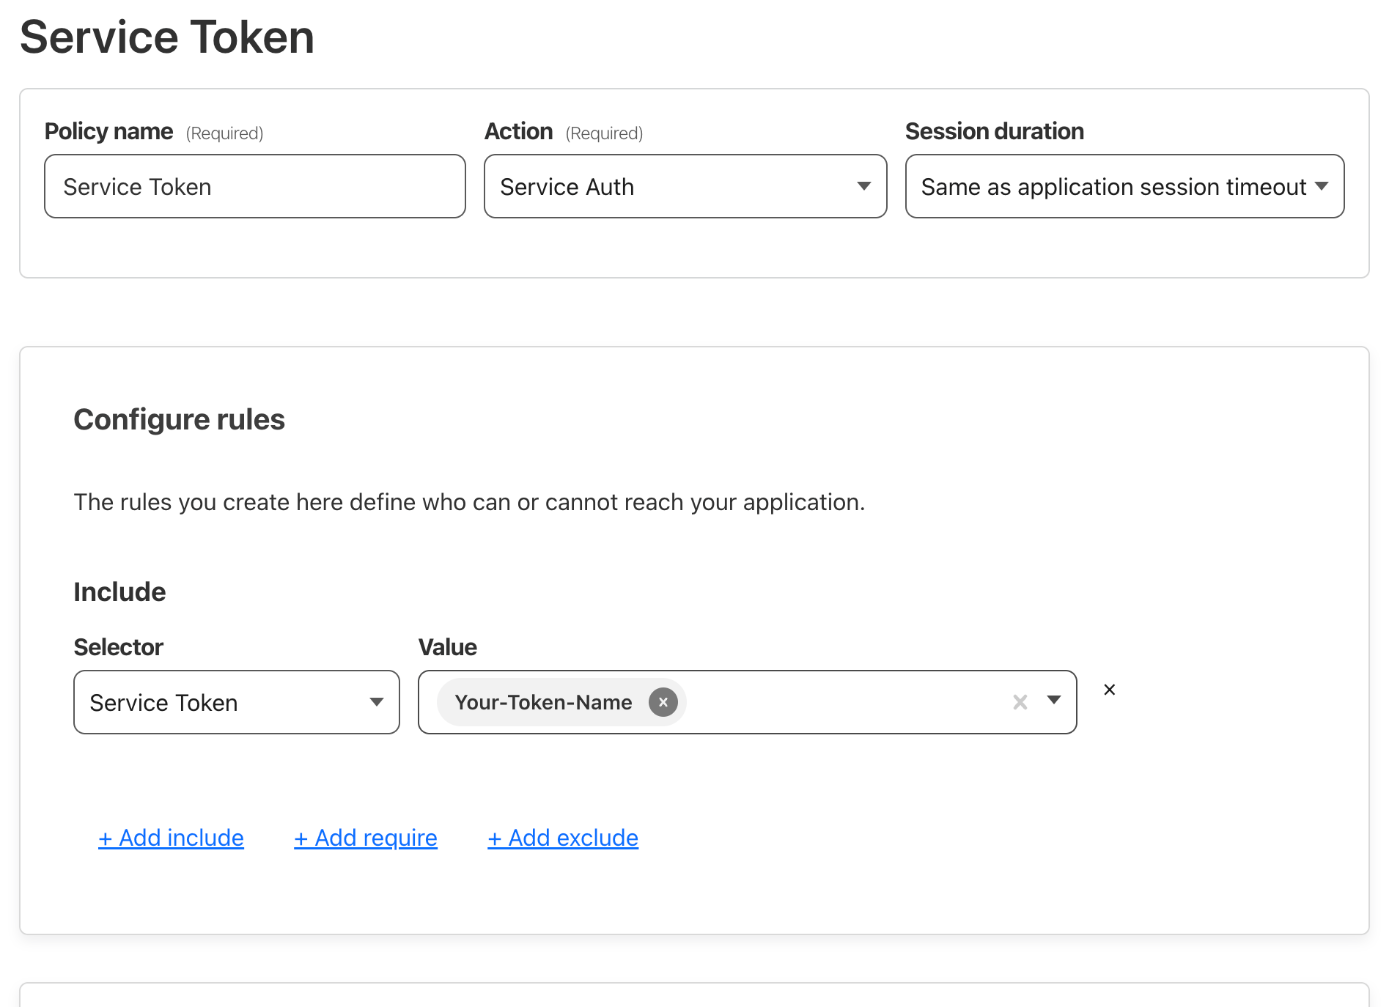The width and height of the screenshot is (1400, 1007).
Task: Open the Service Auth action dropdown
Action: tap(685, 186)
